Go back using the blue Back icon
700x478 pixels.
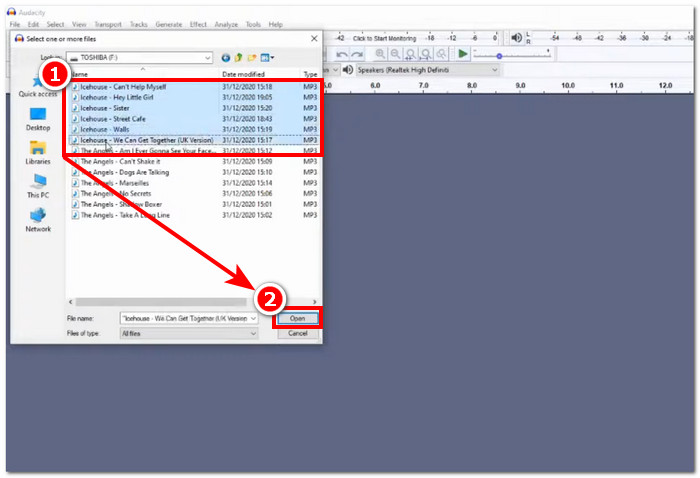[x=226, y=58]
